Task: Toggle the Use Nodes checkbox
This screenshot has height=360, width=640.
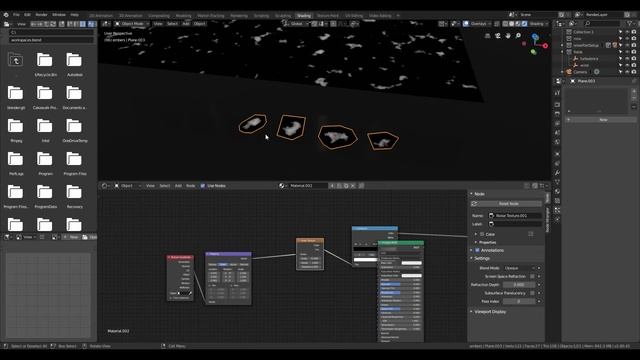Action: 203,186
